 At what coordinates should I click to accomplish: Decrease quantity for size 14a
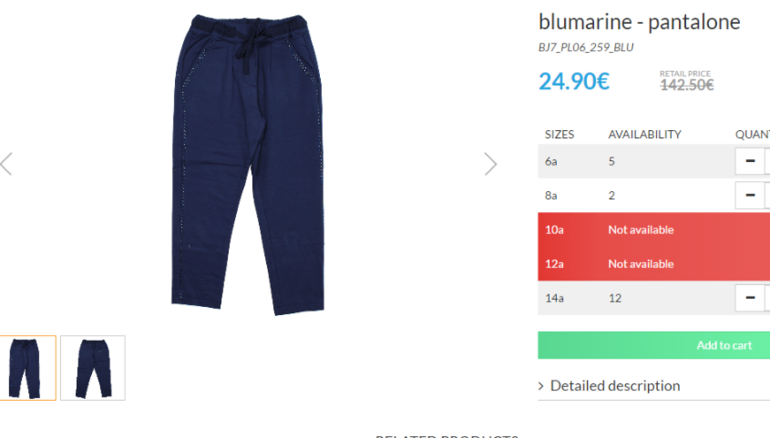(750, 298)
